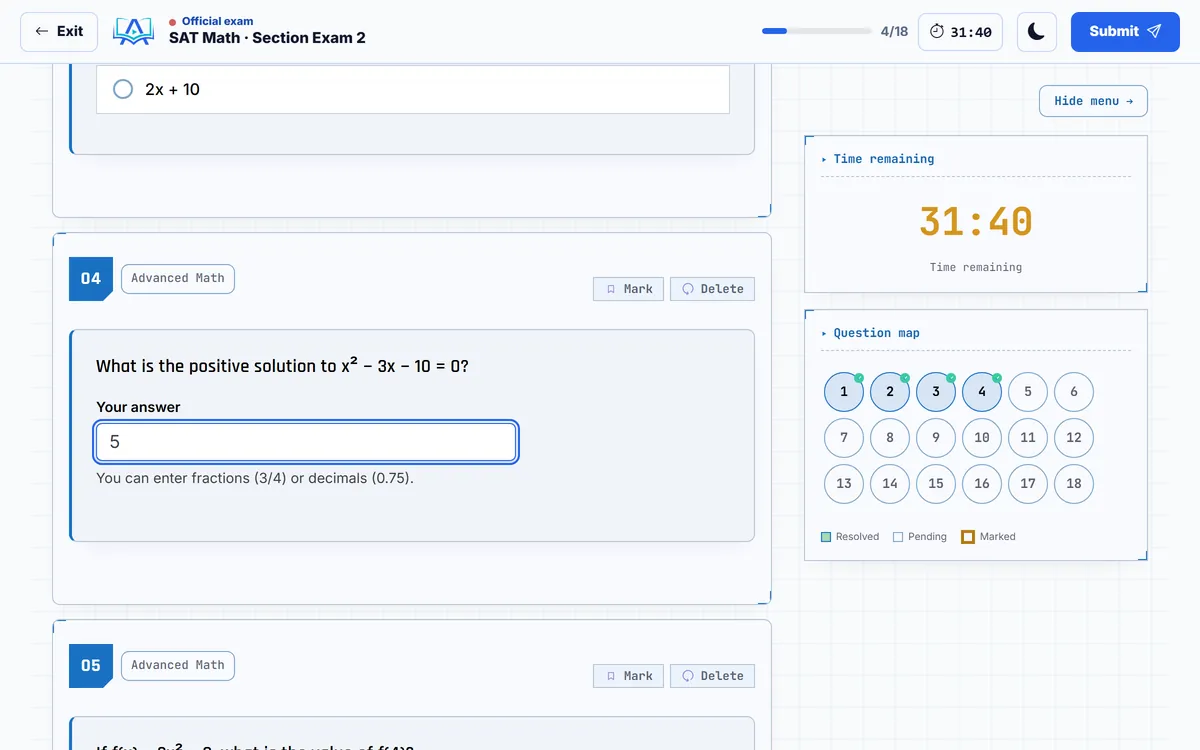Click the question text about positive solution
Screen dimensions: 1200x750
point(282,366)
